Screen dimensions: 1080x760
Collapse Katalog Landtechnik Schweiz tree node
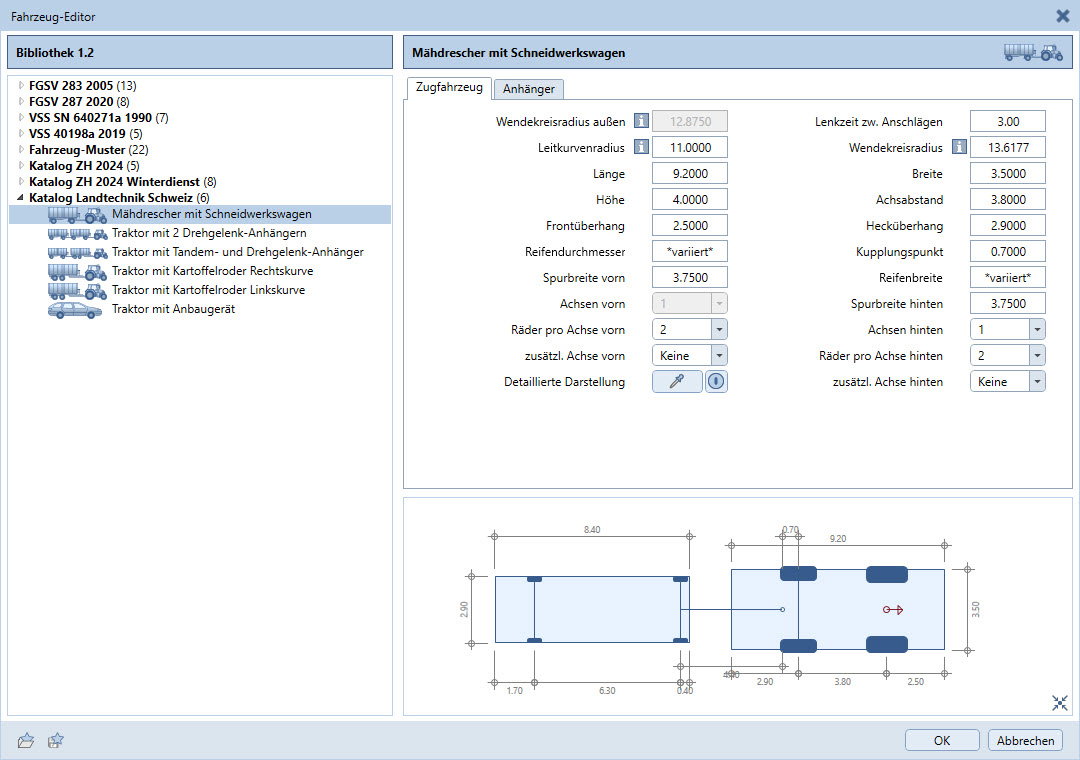(x=21, y=198)
